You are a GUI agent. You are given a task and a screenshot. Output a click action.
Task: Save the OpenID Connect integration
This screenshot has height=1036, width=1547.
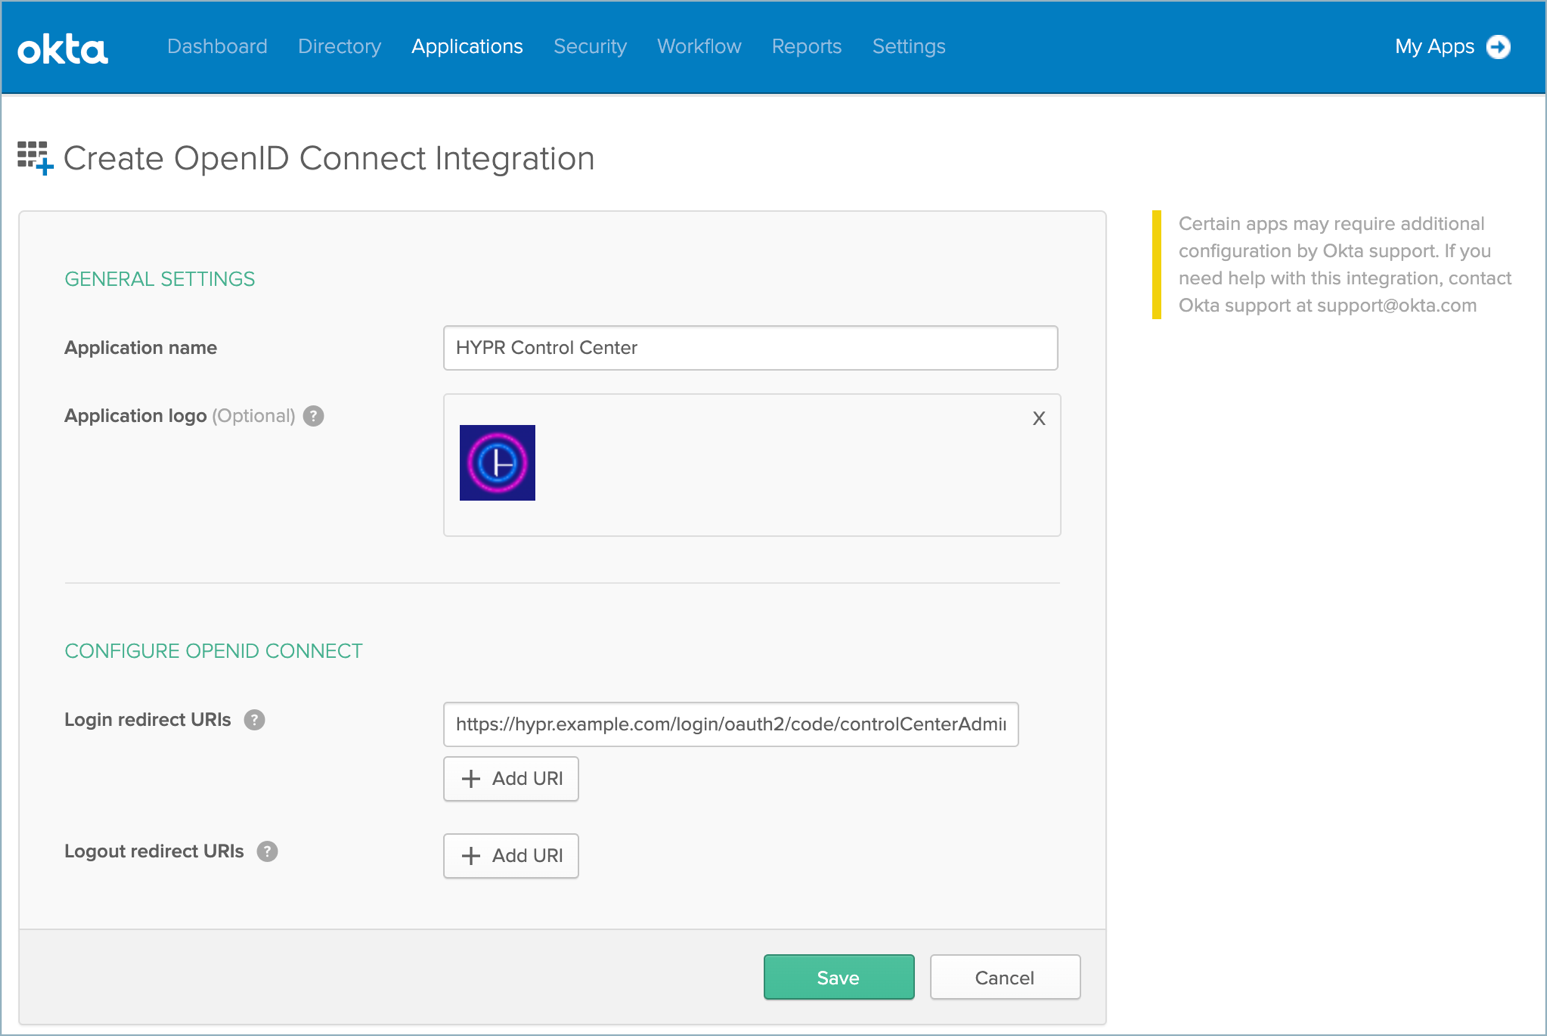[839, 977]
